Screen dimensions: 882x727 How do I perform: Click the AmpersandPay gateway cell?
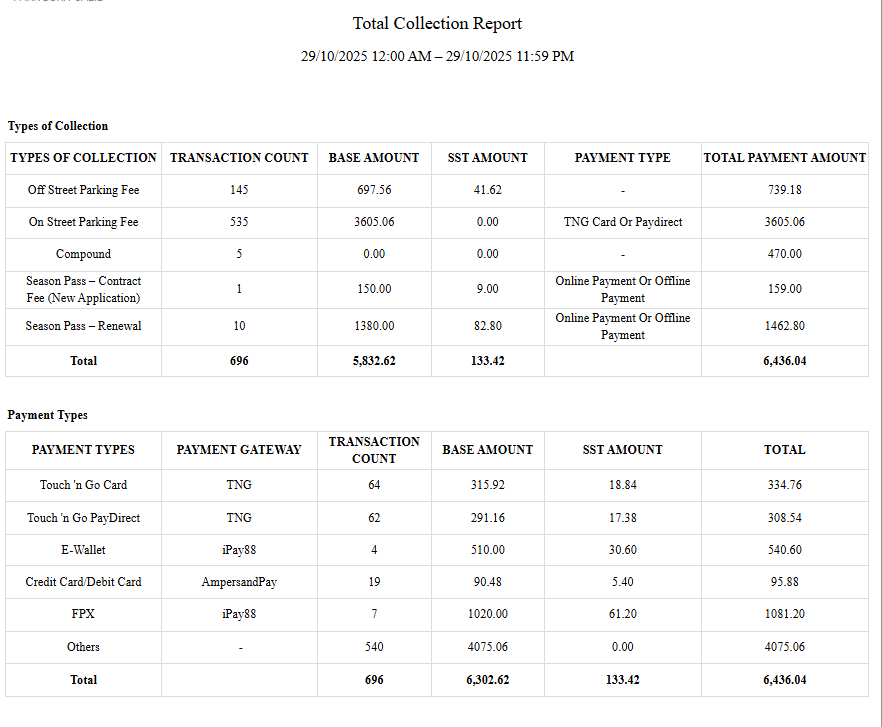(238, 582)
